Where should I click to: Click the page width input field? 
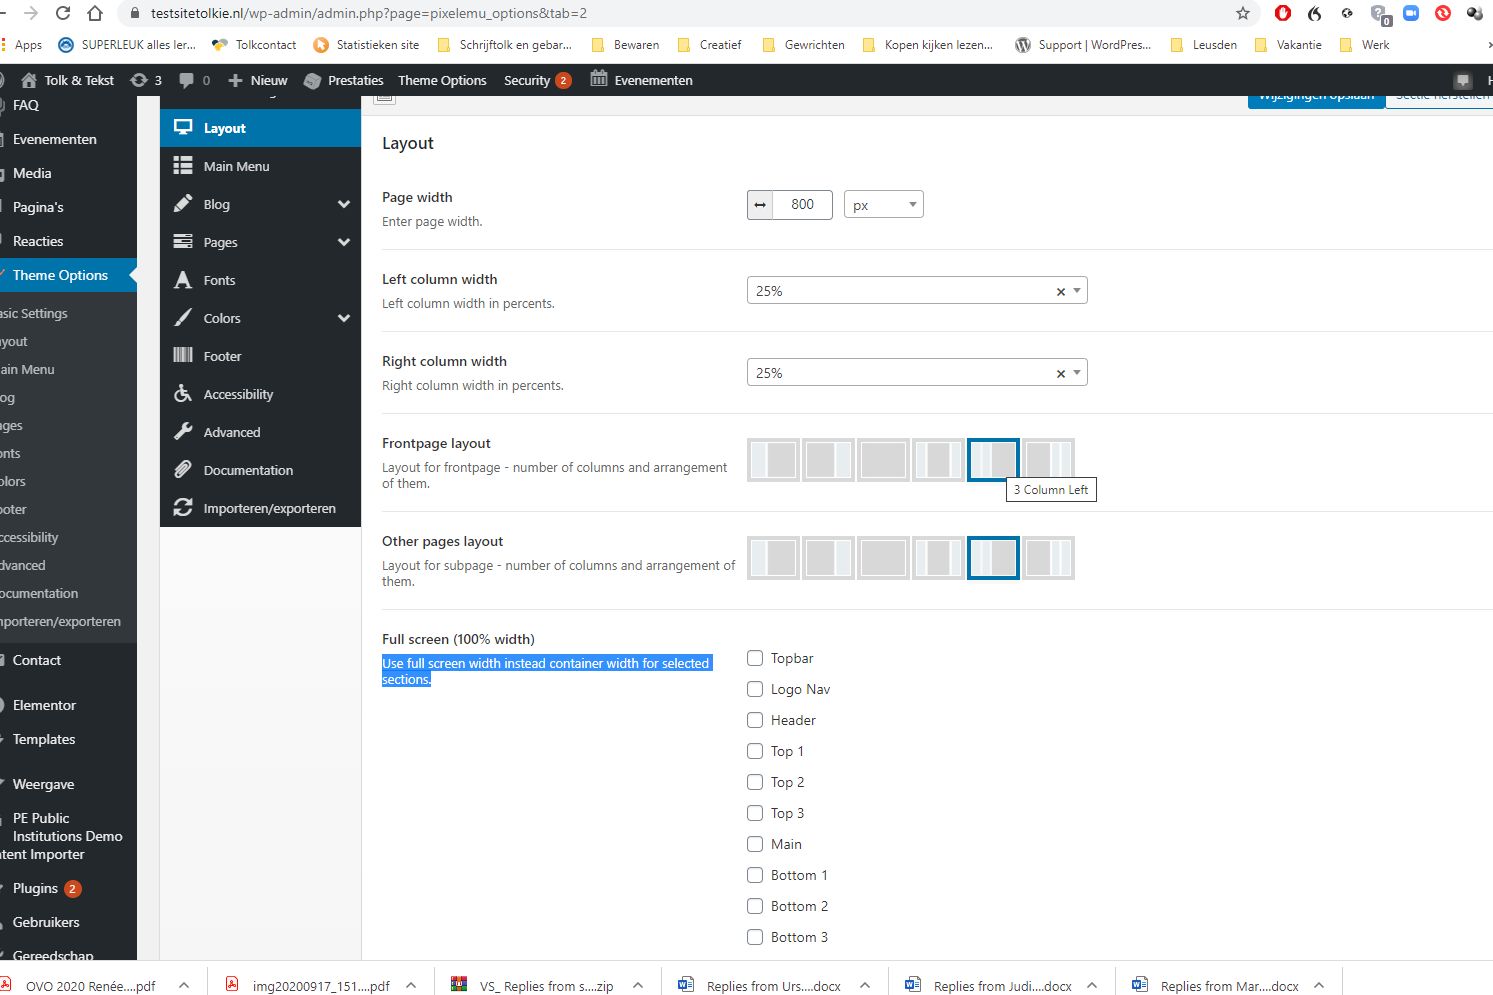point(802,204)
